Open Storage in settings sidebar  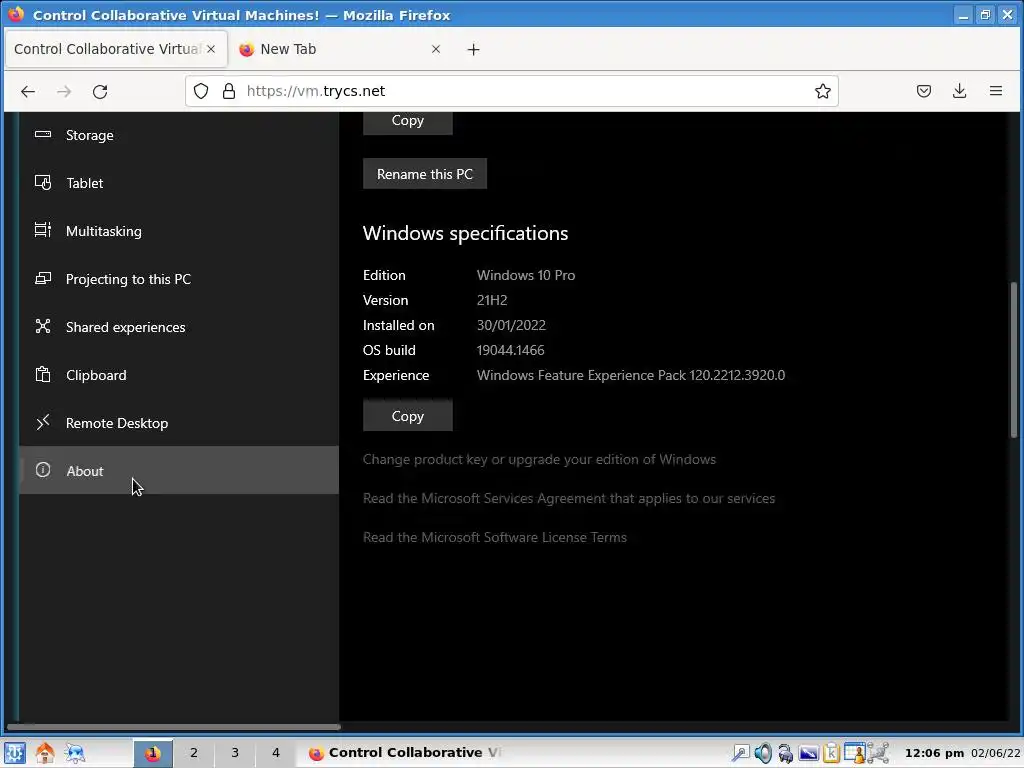(x=179, y=135)
